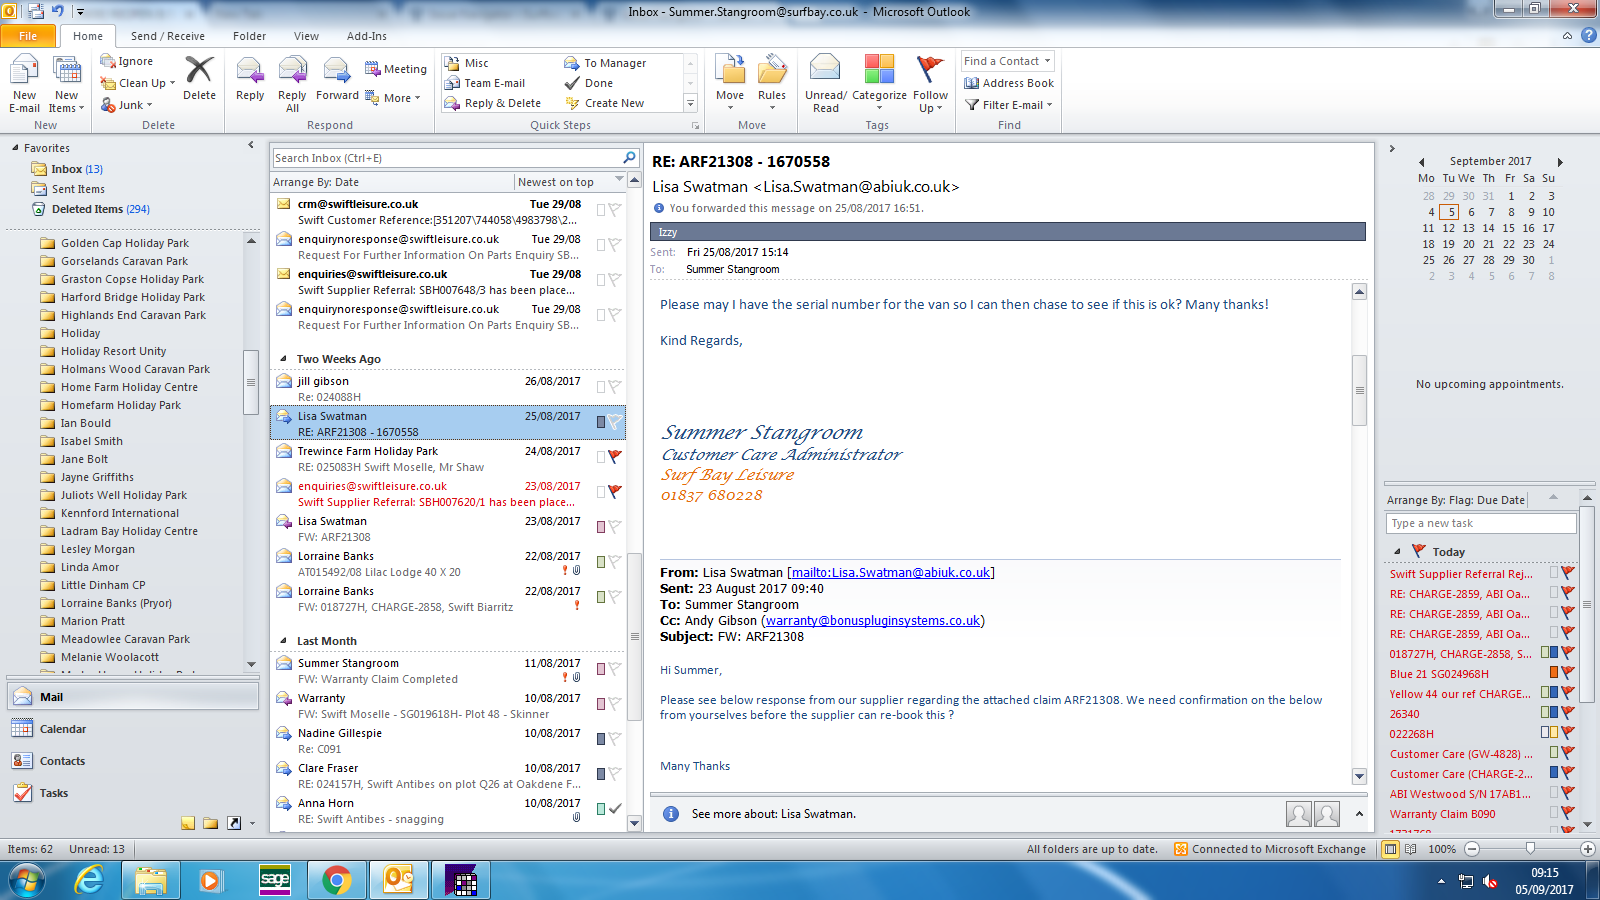The image size is (1600, 900).
Task: Toggle flag on Anna Horn email
Action: click(x=615, y=808)
